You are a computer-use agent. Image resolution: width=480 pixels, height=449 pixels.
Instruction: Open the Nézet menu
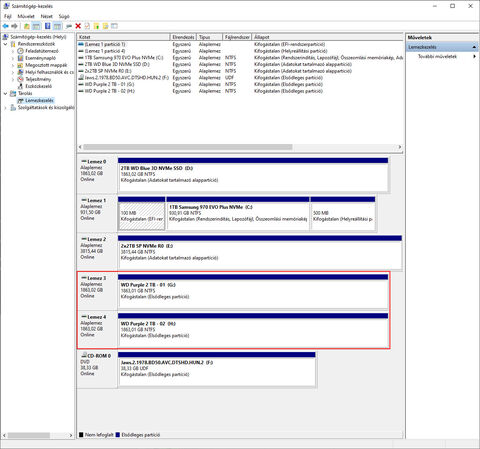(x=46, y=16)
